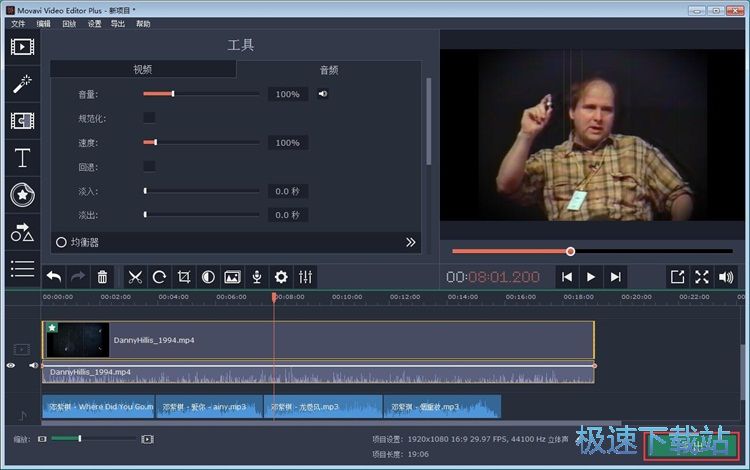Screen dimensions: 750x470
Task: Open clip properties gear icon
Action: tap(281, 277)
